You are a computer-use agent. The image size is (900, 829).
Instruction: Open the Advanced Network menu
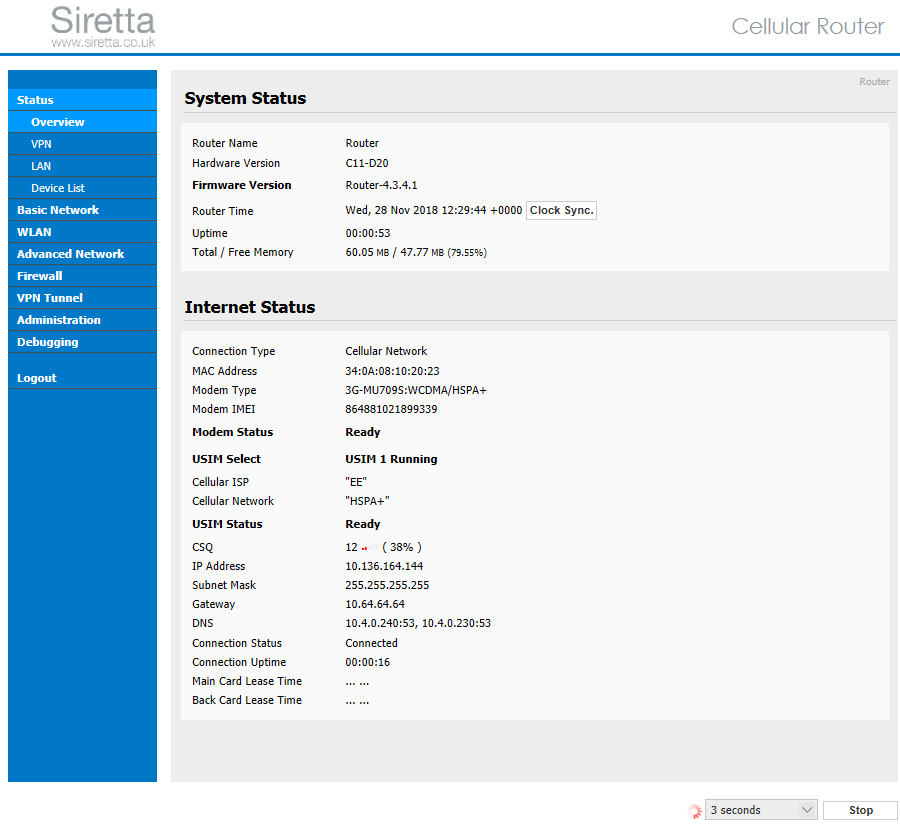(82, 254)
